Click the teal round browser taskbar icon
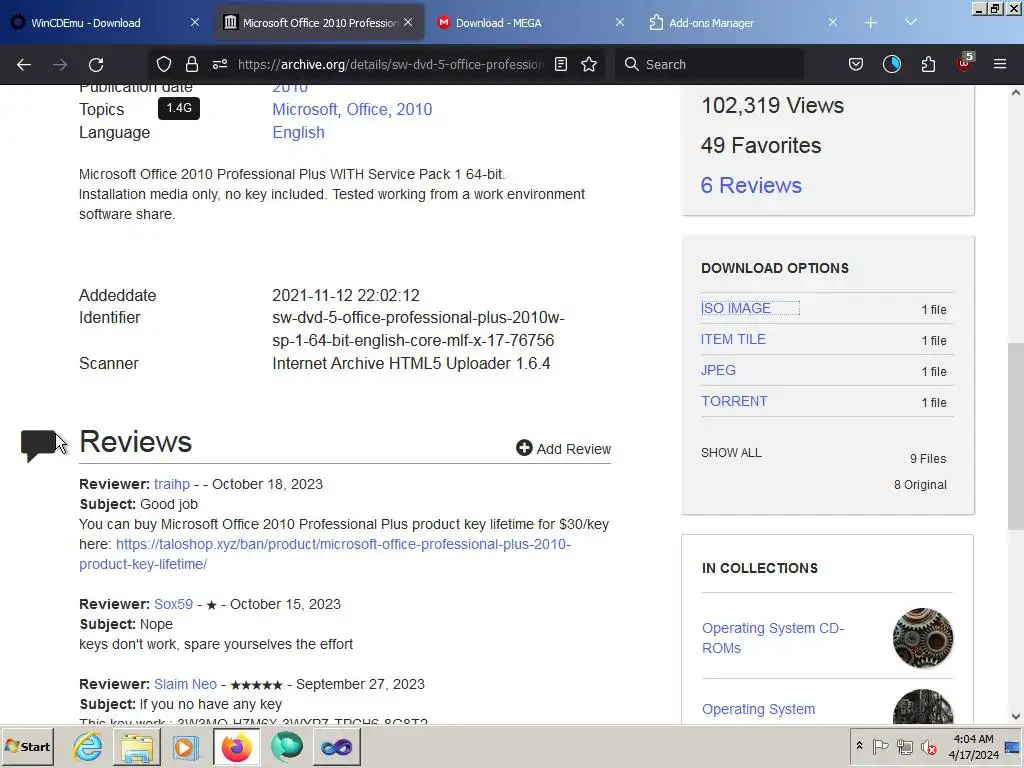This screenshot has height=768, width=1024. point(287,746)
